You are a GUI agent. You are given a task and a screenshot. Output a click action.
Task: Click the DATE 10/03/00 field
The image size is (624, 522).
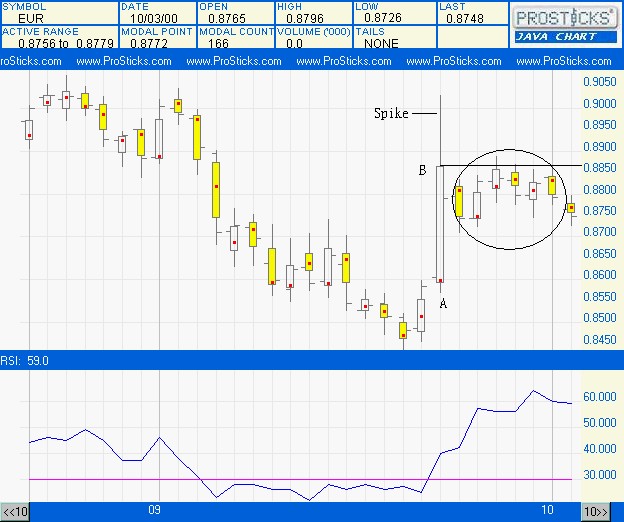(158, 13)
